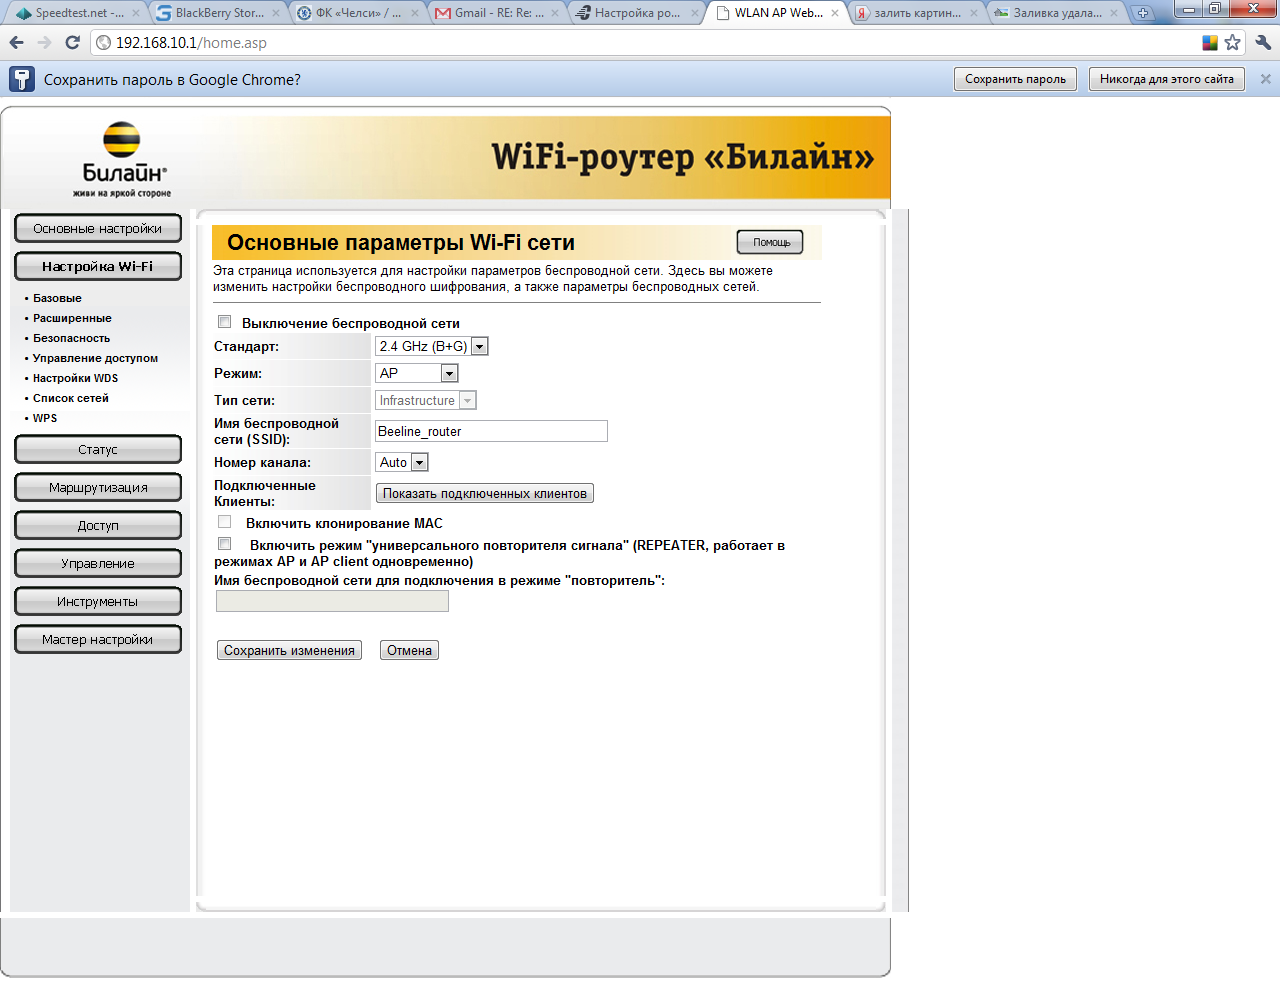Open the Маршрутизация sidebar section
The height and width of the screenshot is (984, 1280).
[98, 487]
